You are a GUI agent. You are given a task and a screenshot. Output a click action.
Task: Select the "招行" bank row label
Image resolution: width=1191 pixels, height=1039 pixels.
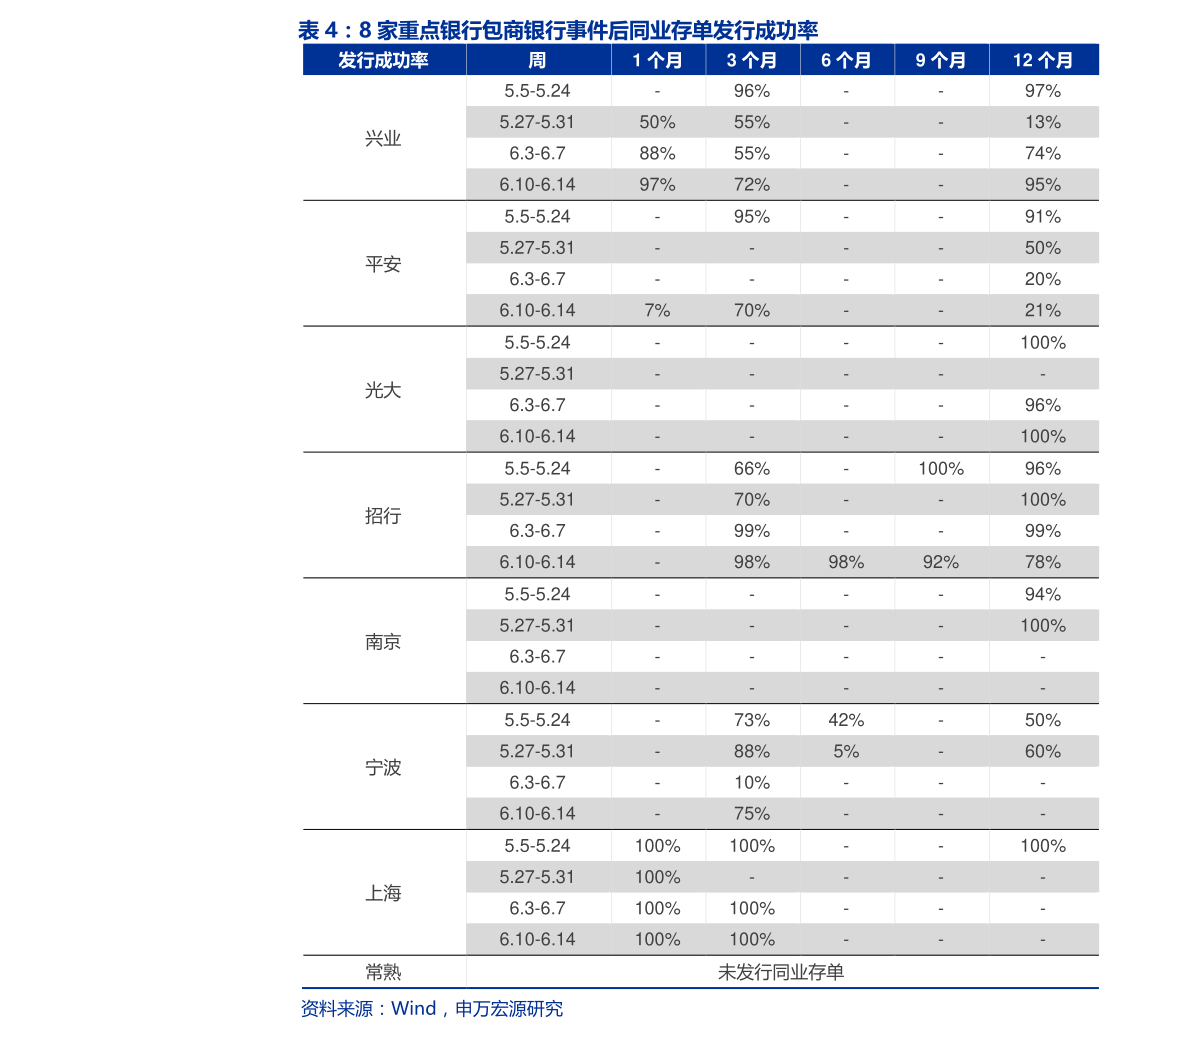coord(383,515)
